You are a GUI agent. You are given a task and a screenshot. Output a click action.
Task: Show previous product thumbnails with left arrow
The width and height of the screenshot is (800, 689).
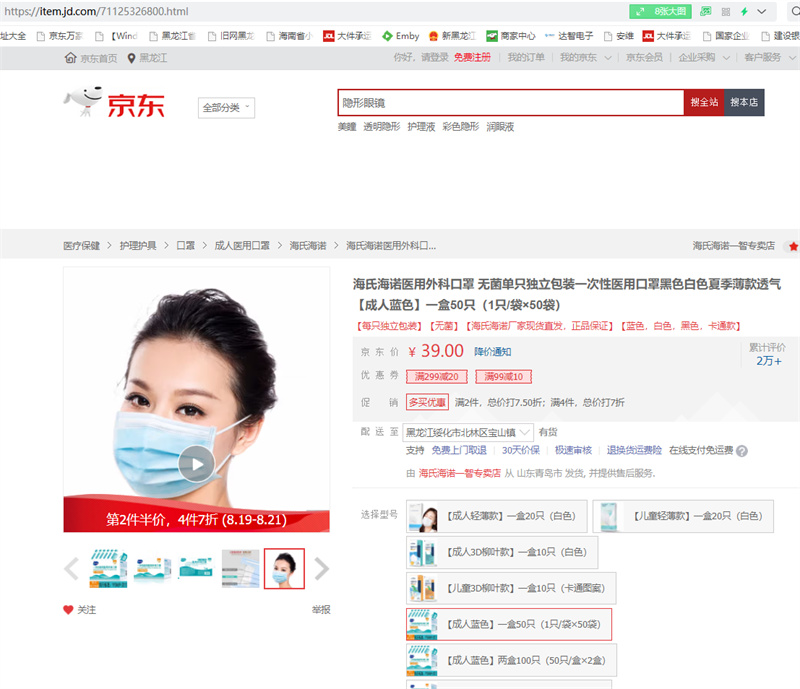coord(71,569)
